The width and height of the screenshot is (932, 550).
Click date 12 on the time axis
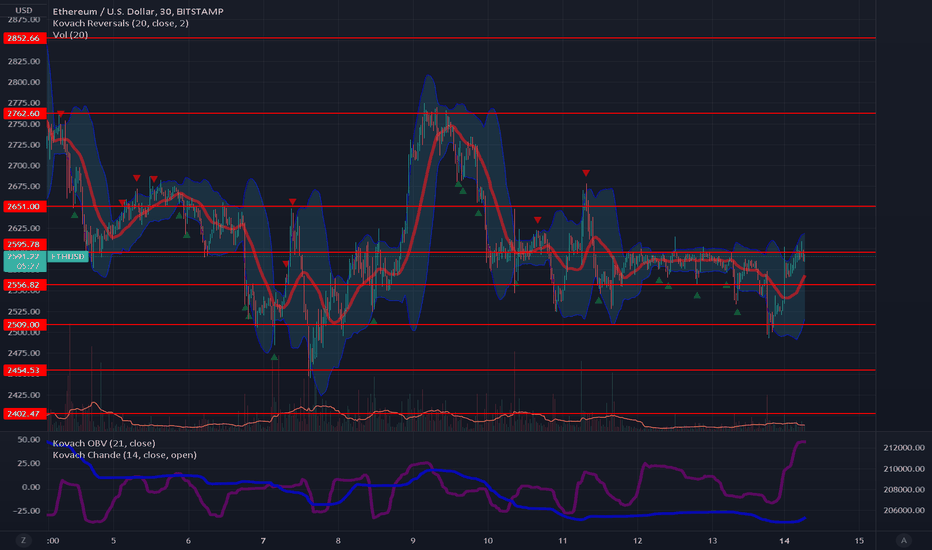tap(638, 540)
